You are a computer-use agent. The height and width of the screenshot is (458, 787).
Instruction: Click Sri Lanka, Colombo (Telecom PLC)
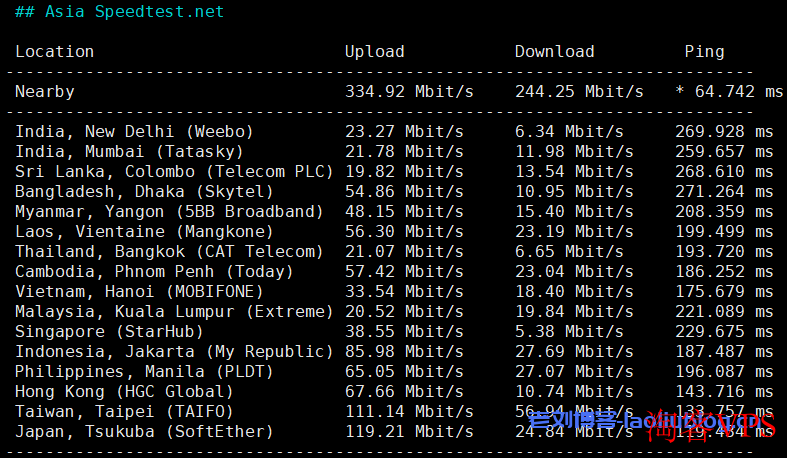pyautogui.click(x=174, y=172)
